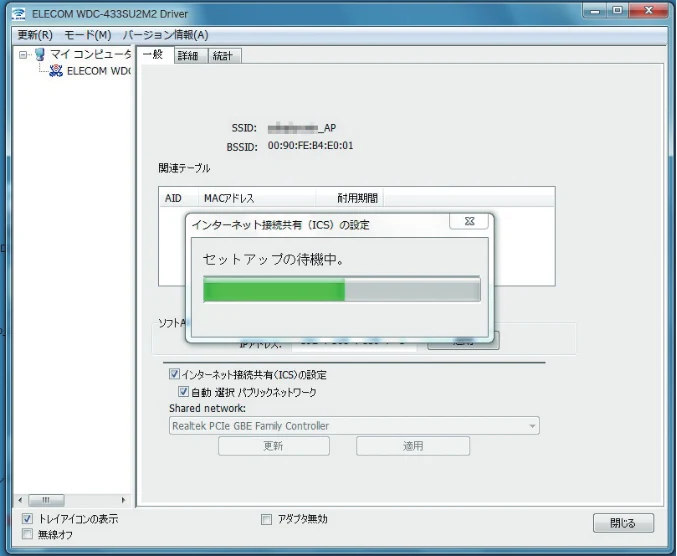677x556 pixels.
Task: Toggle トレイアイコンの表示 checkbox
Action: [x=27, y=518]
